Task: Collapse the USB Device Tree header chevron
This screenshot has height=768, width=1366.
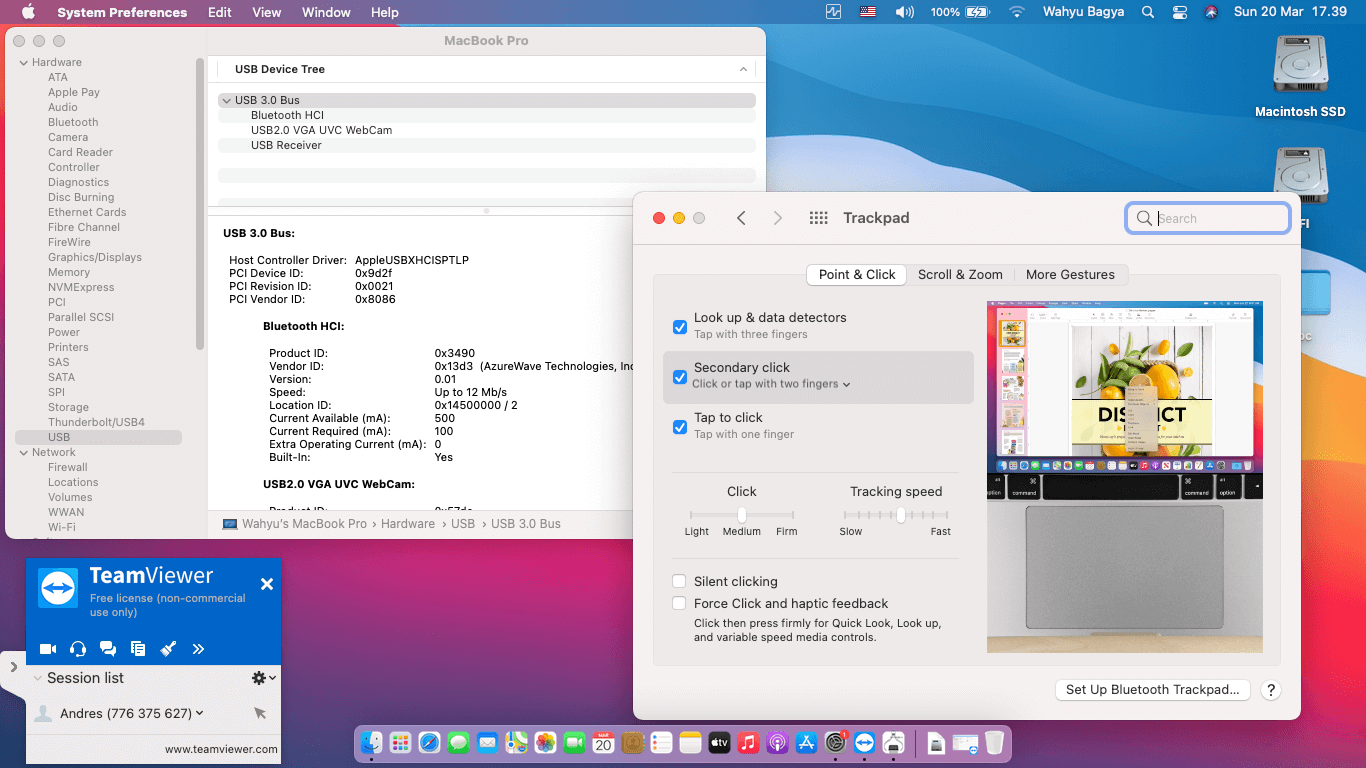Action: (x=743, y=69)
